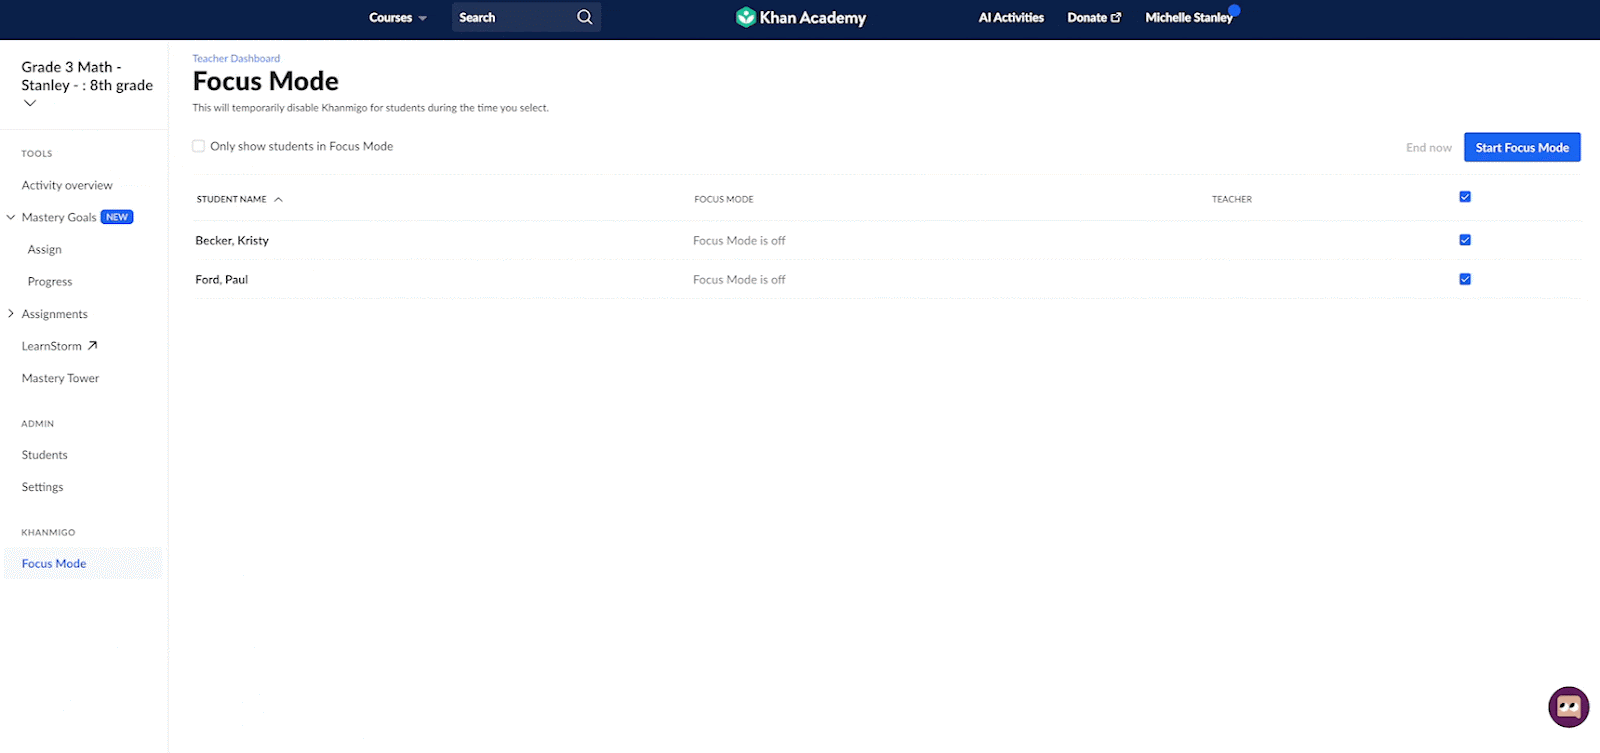Click the LearnStorm external link arrow icon
Viewport: 1600px width, 753px height.
coord(92,346)
